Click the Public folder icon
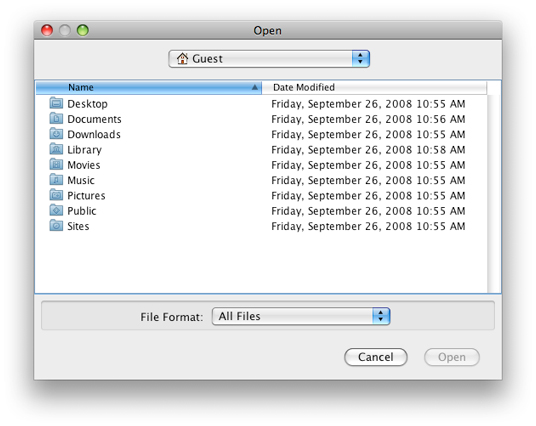This screenshot has height=426, width=536. [x=56, y=210]
